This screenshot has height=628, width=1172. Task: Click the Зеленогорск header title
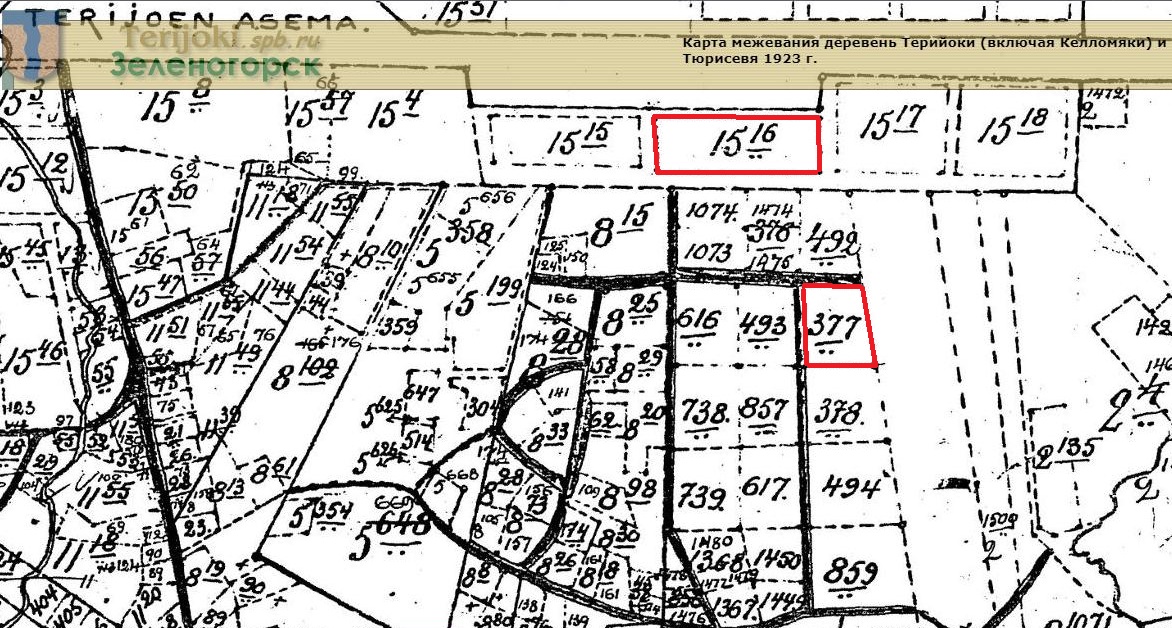[x=216, y=67]
